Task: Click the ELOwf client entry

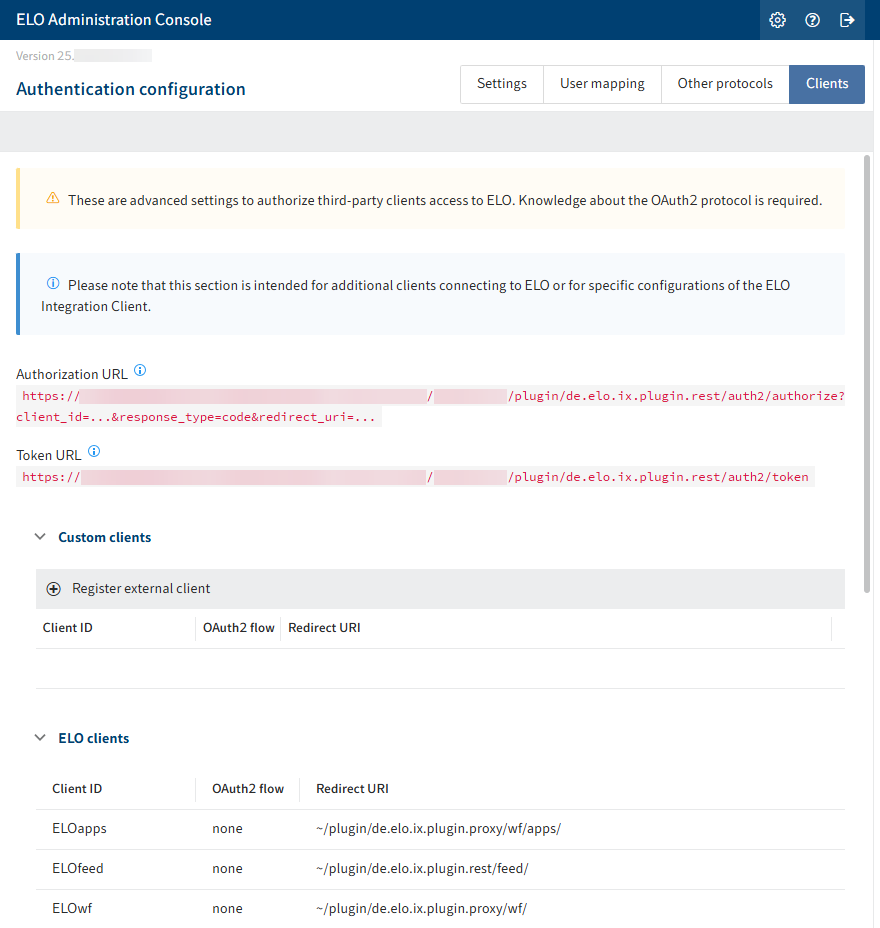Action: click(x=72, y=909)
